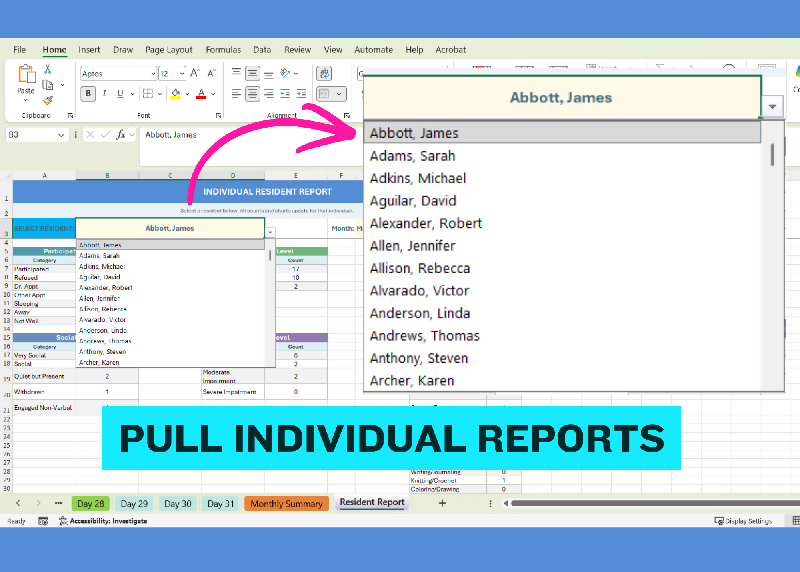This screenshot has width=800, height=572.
Task: Apply the yellow Fill Color swatch
Action: 176,94
